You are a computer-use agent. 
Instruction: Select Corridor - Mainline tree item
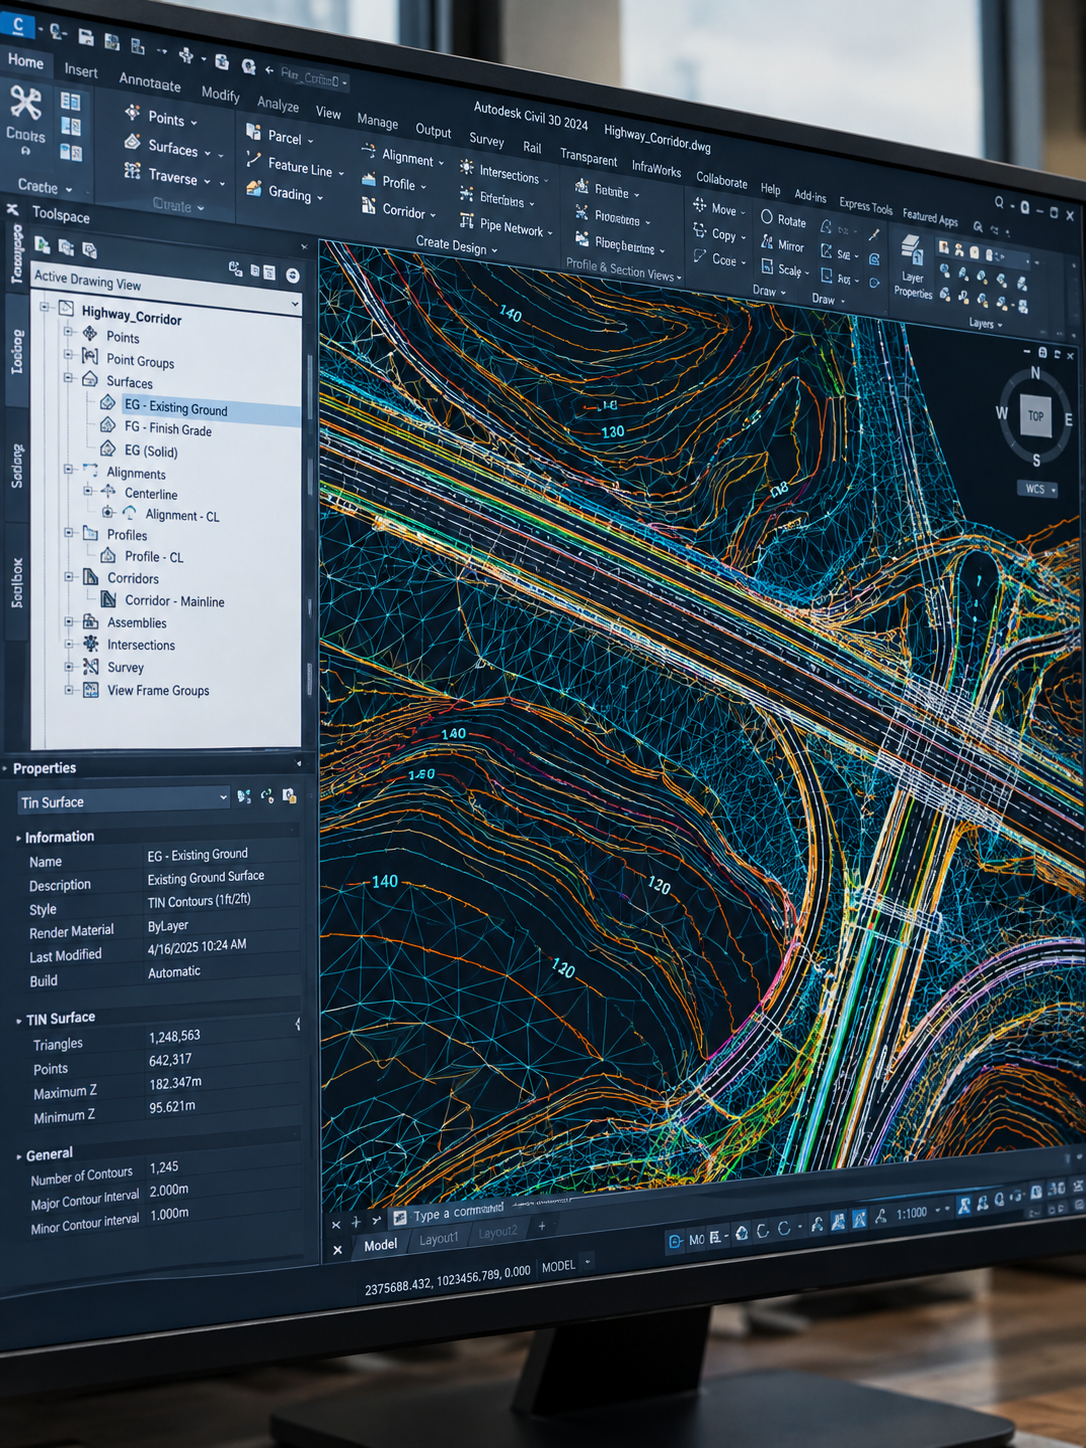174,601
